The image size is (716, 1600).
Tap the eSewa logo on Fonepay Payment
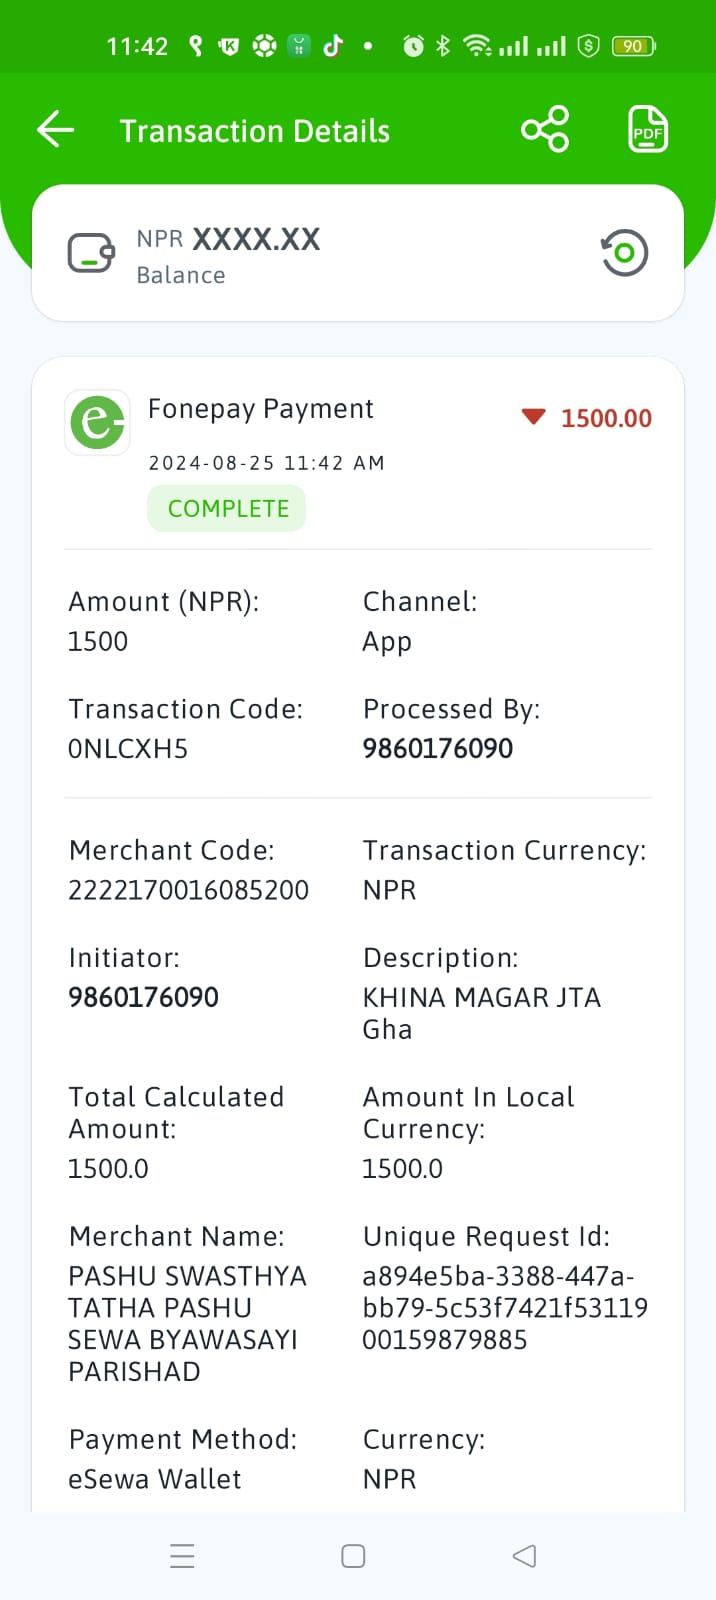click(x=98, y=422)
